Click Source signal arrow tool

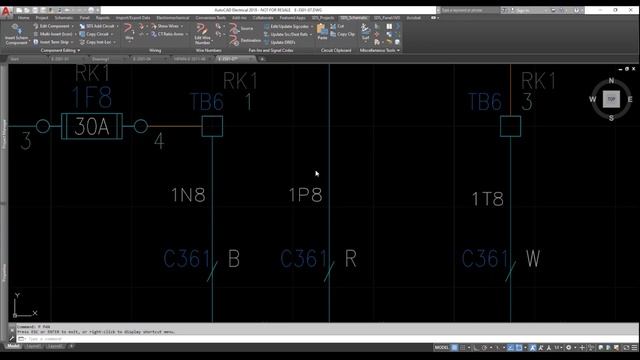point(241,29)
